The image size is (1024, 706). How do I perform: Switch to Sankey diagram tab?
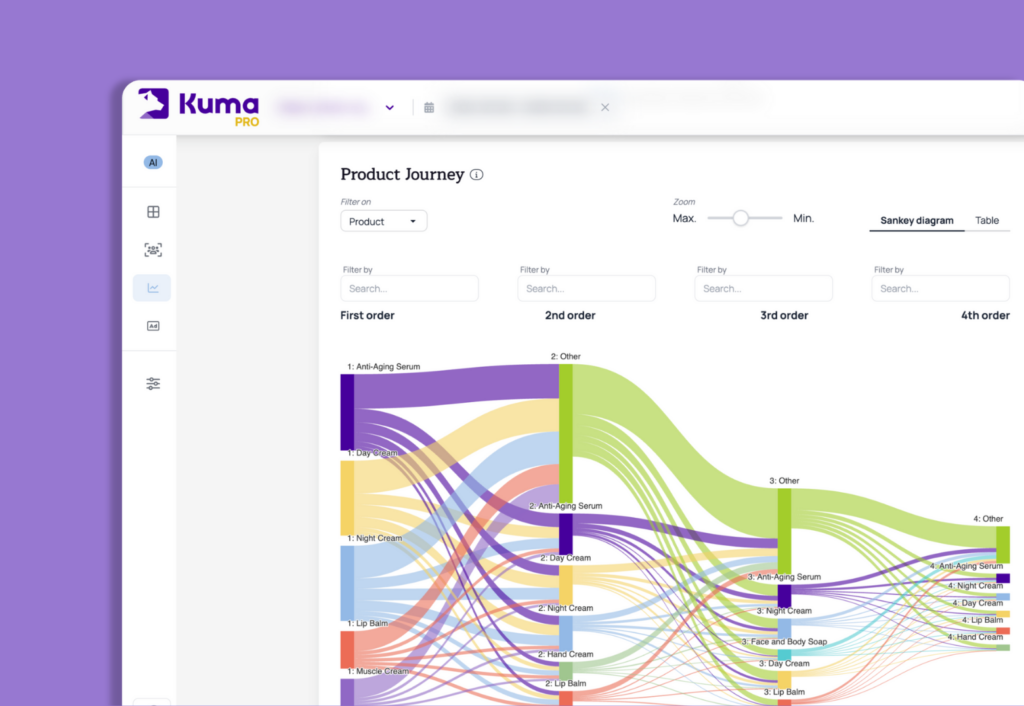pos(917,221)
